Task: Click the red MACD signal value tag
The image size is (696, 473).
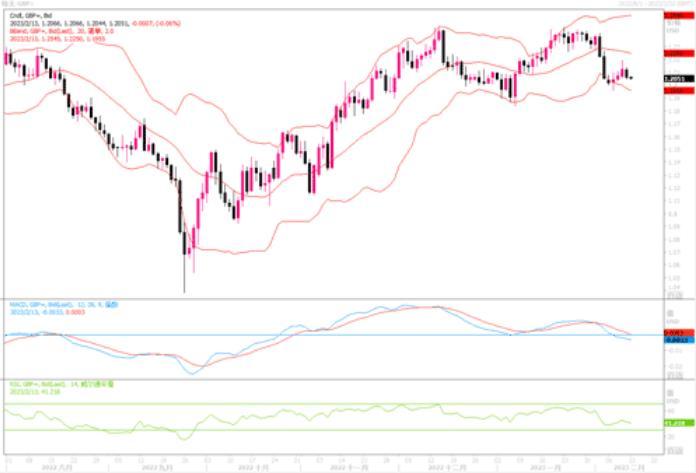Action: [674, 332]
